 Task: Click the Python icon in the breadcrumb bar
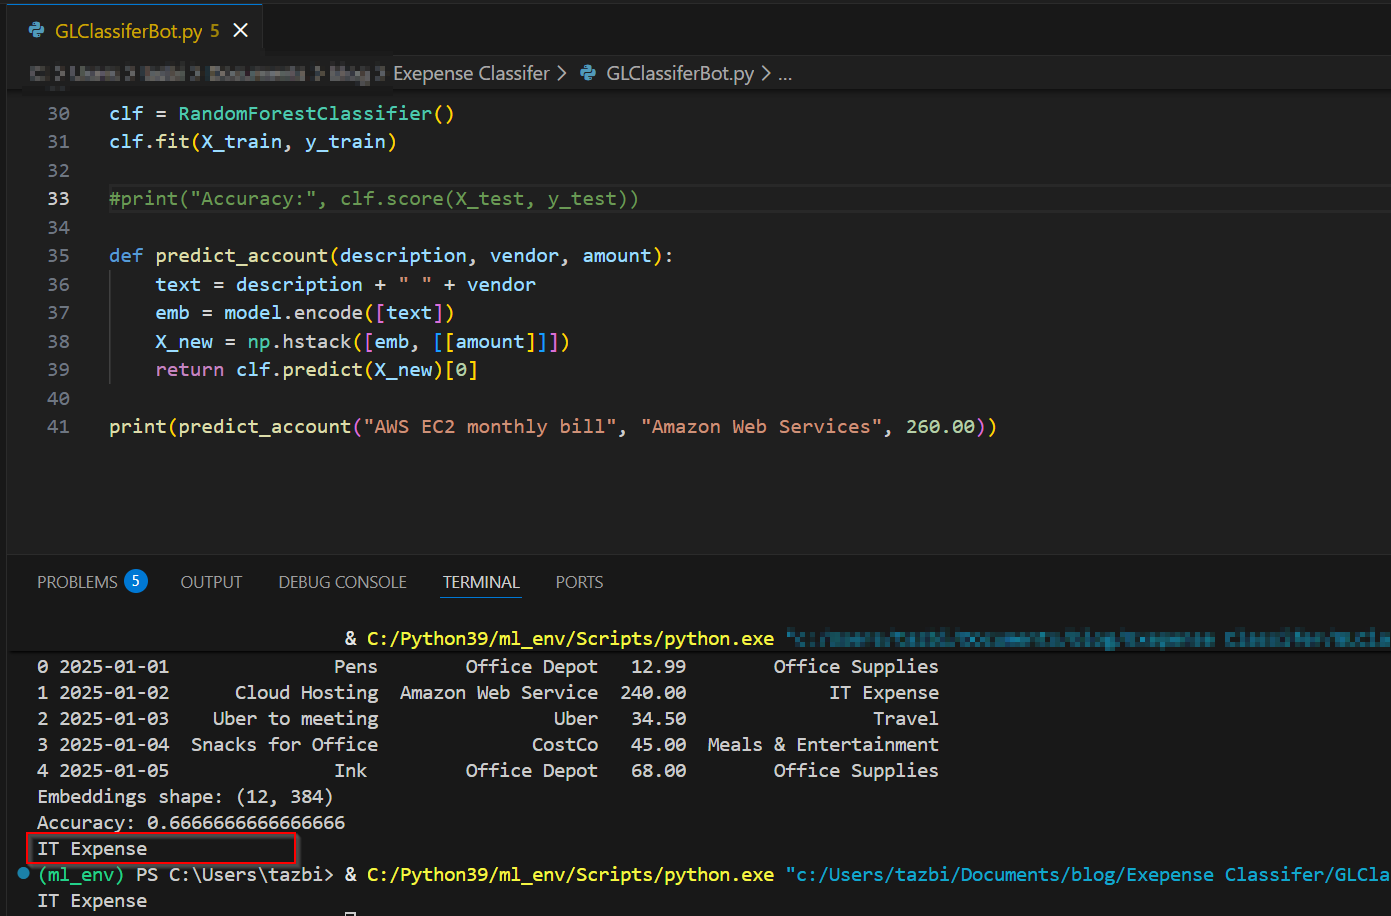(589, 73)
